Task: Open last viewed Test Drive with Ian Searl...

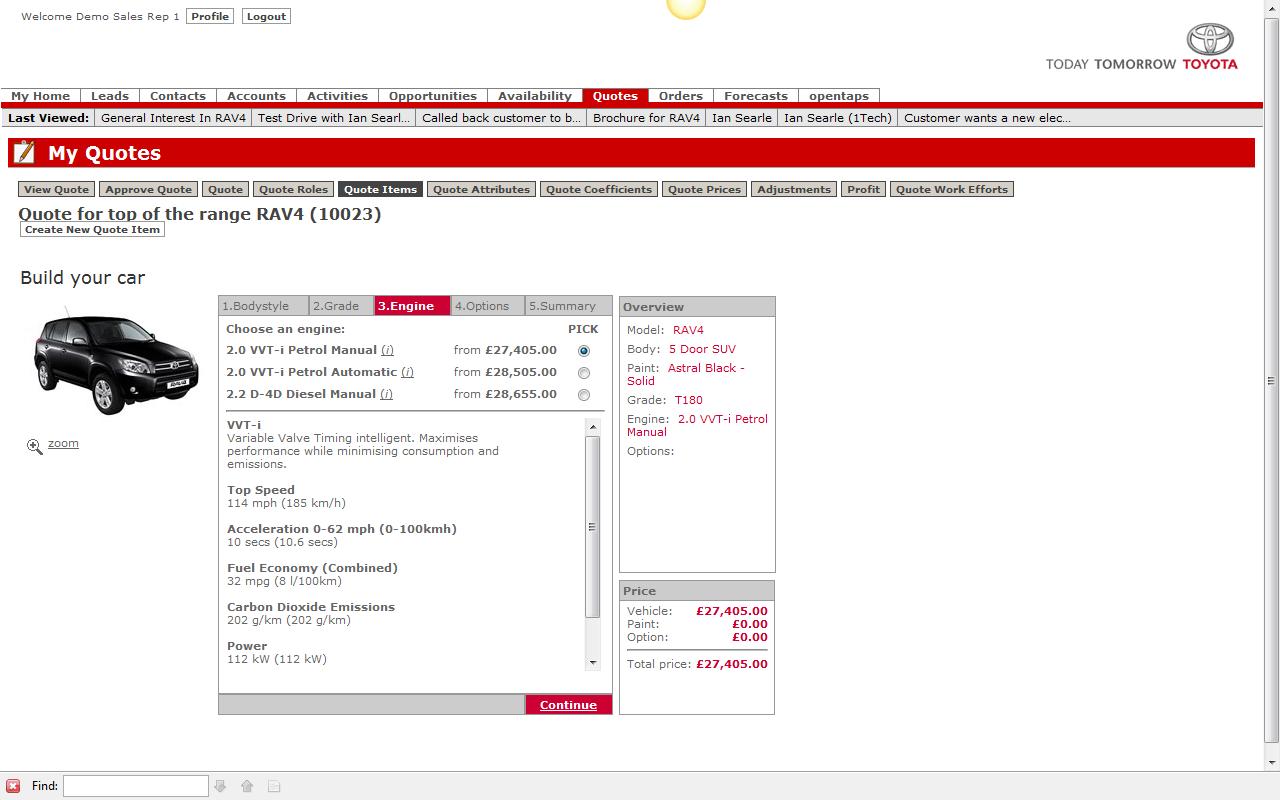Action: pos(334,117)
